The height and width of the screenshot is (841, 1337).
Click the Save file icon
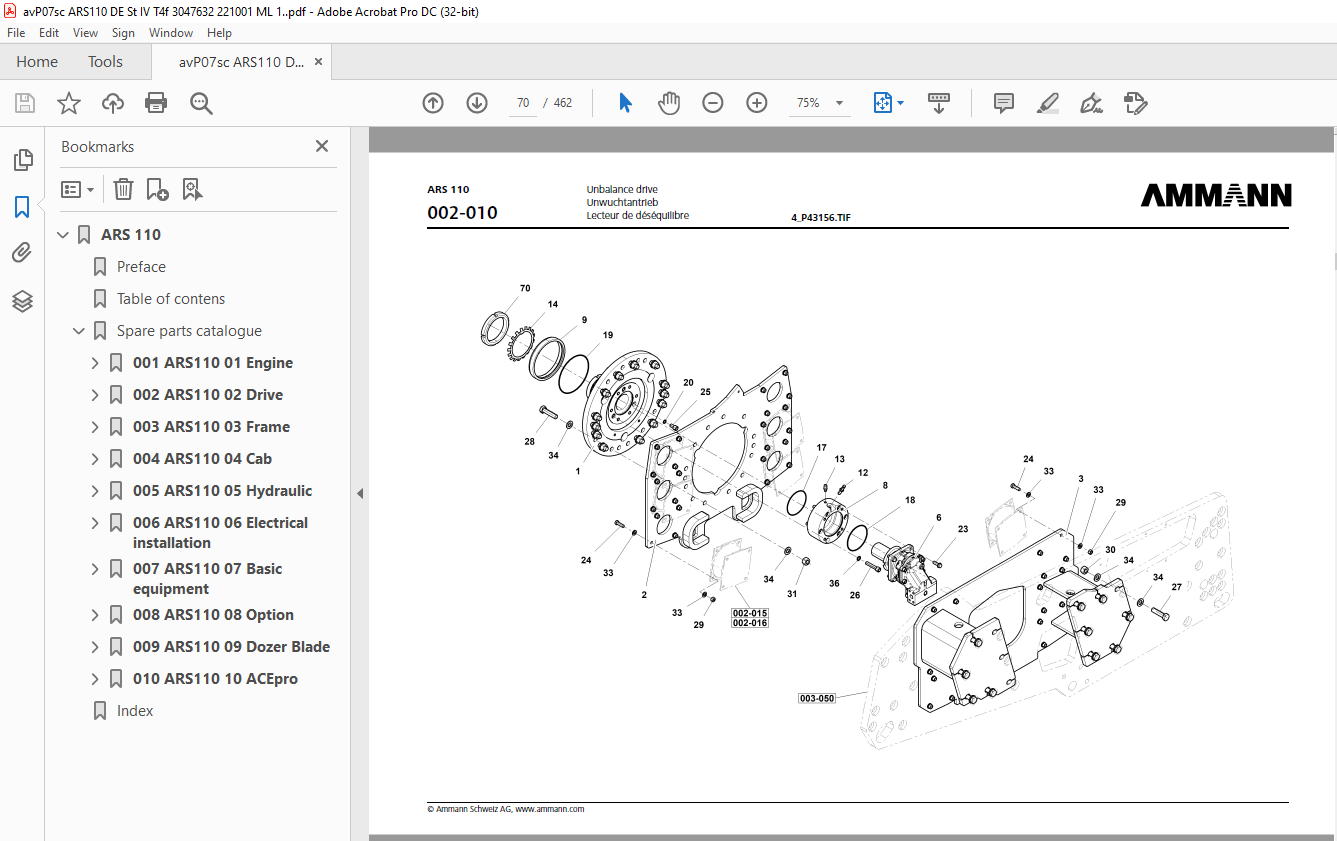pyautogui.click(x=25, y=103)
